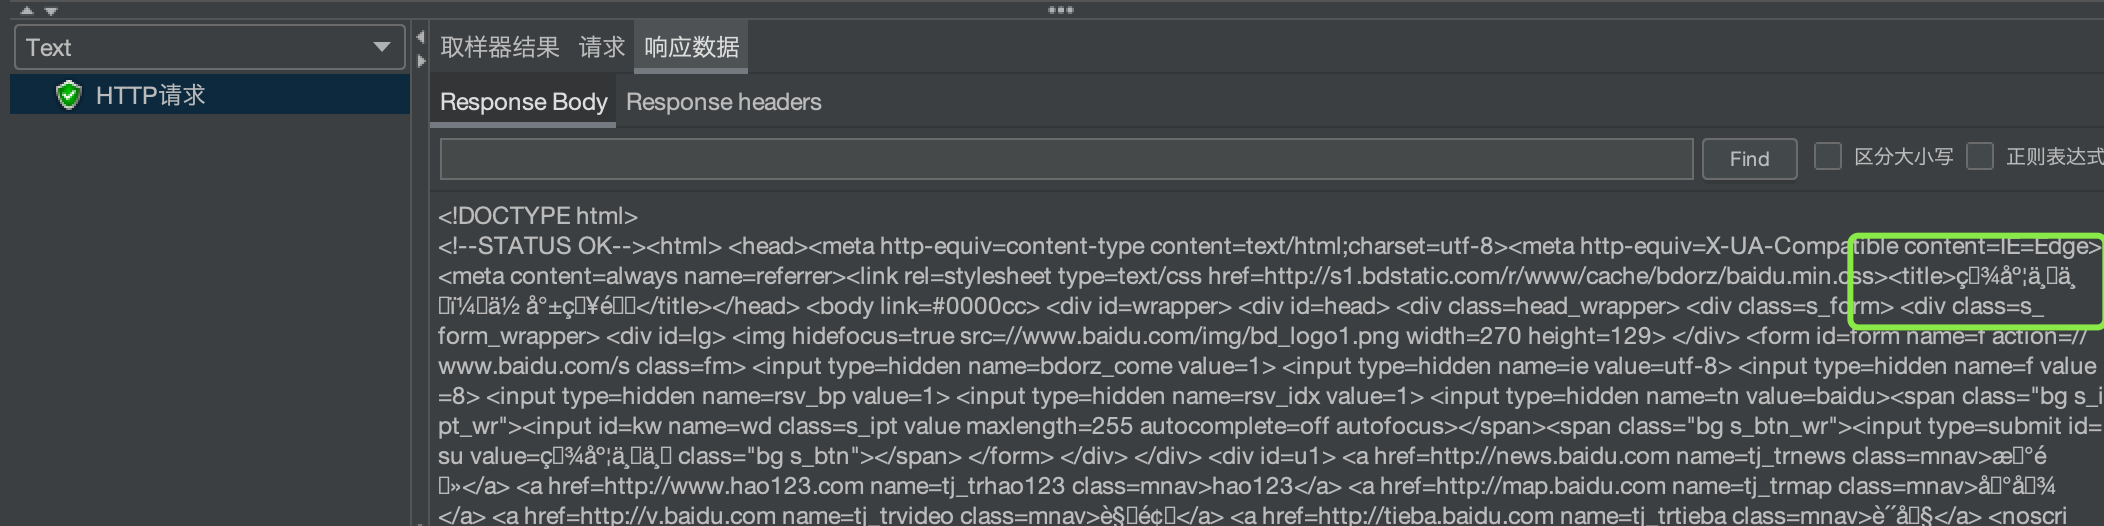Image resolution: width=2104 pixels, height=526 pixels.
Task: Click the three-dots handle at top
Action: [x=1060, y=10]
